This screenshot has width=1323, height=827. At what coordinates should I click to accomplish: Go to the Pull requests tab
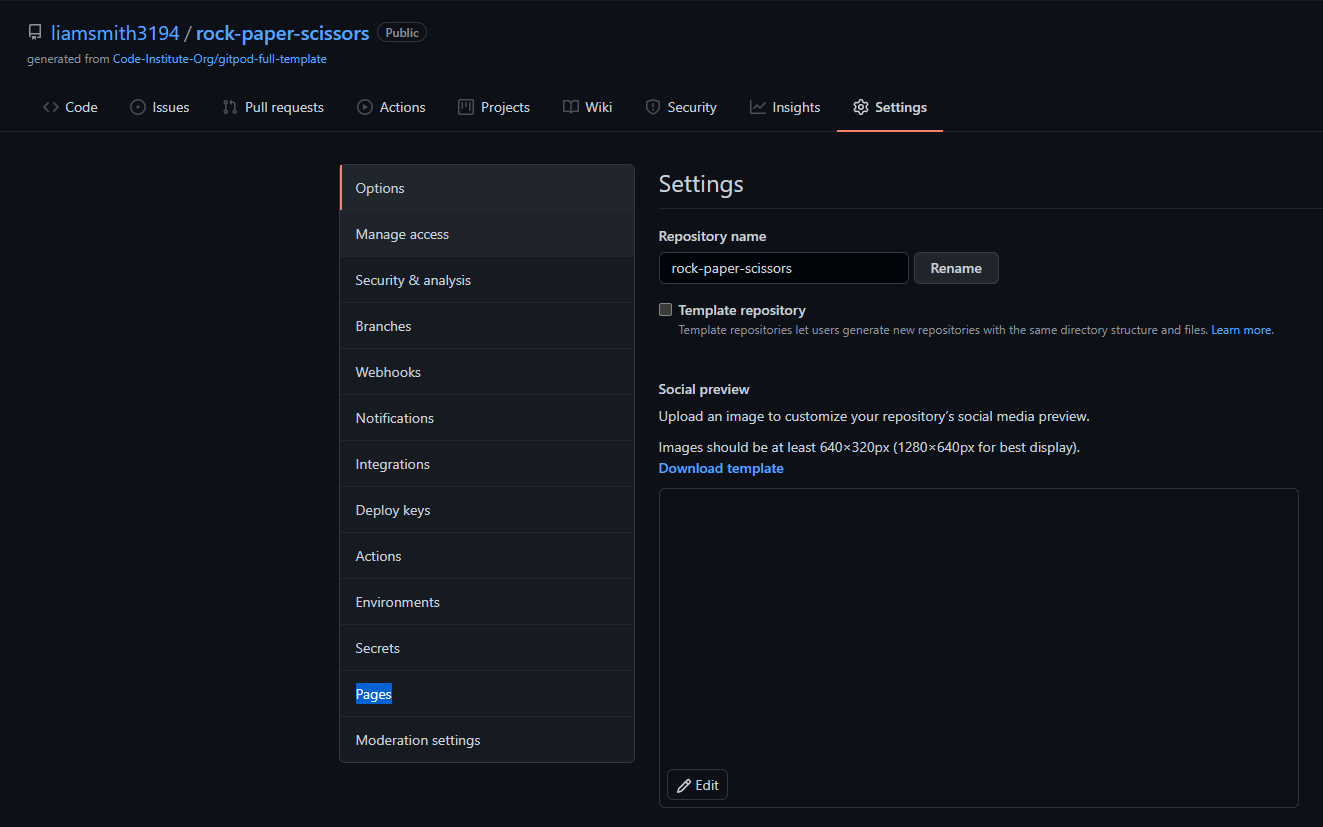coord(273,107)
